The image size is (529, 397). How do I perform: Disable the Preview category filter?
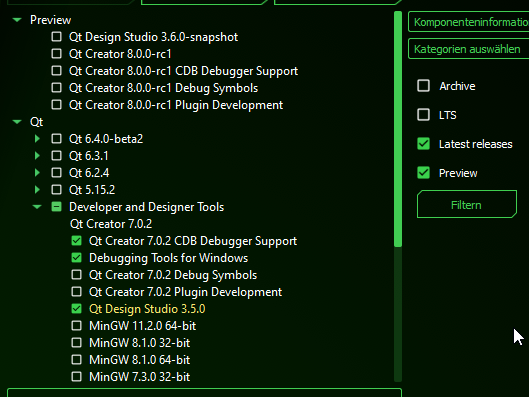click(x=423, y=173)
